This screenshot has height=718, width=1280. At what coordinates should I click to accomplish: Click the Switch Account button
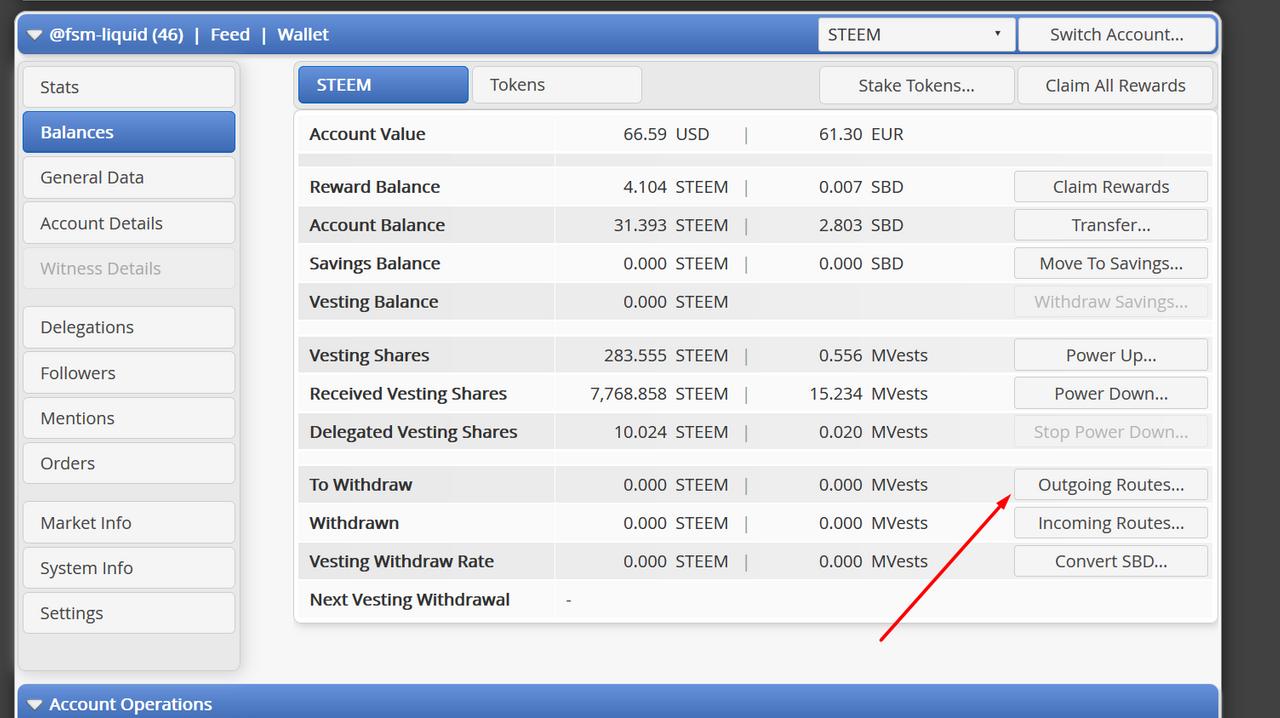point(1117,34)
